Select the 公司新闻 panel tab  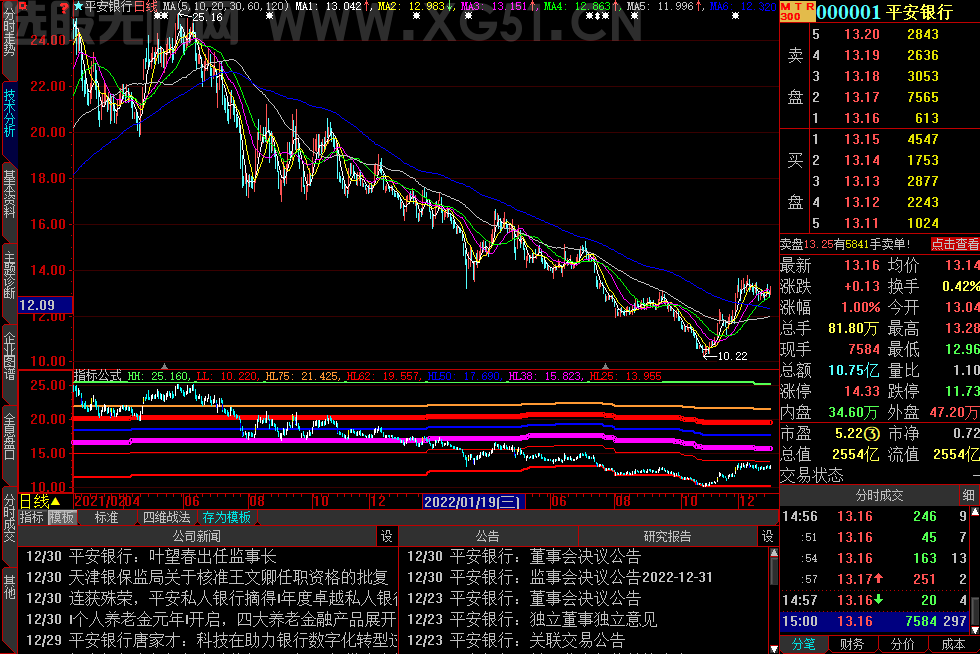pyautogui.click(x=197, y=536)
